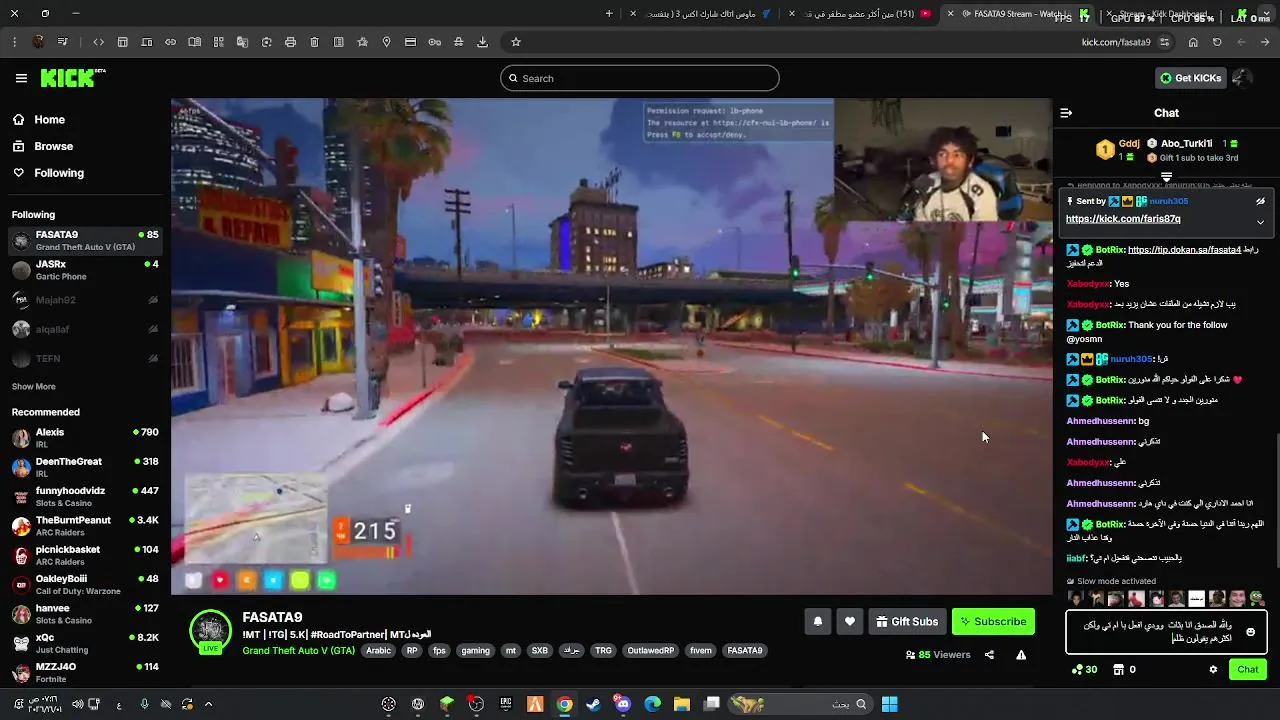Image resolution: width=1280 pixels, height=720 pixels.
Task: Expand Show More followed channels
Action: point(34,386)
